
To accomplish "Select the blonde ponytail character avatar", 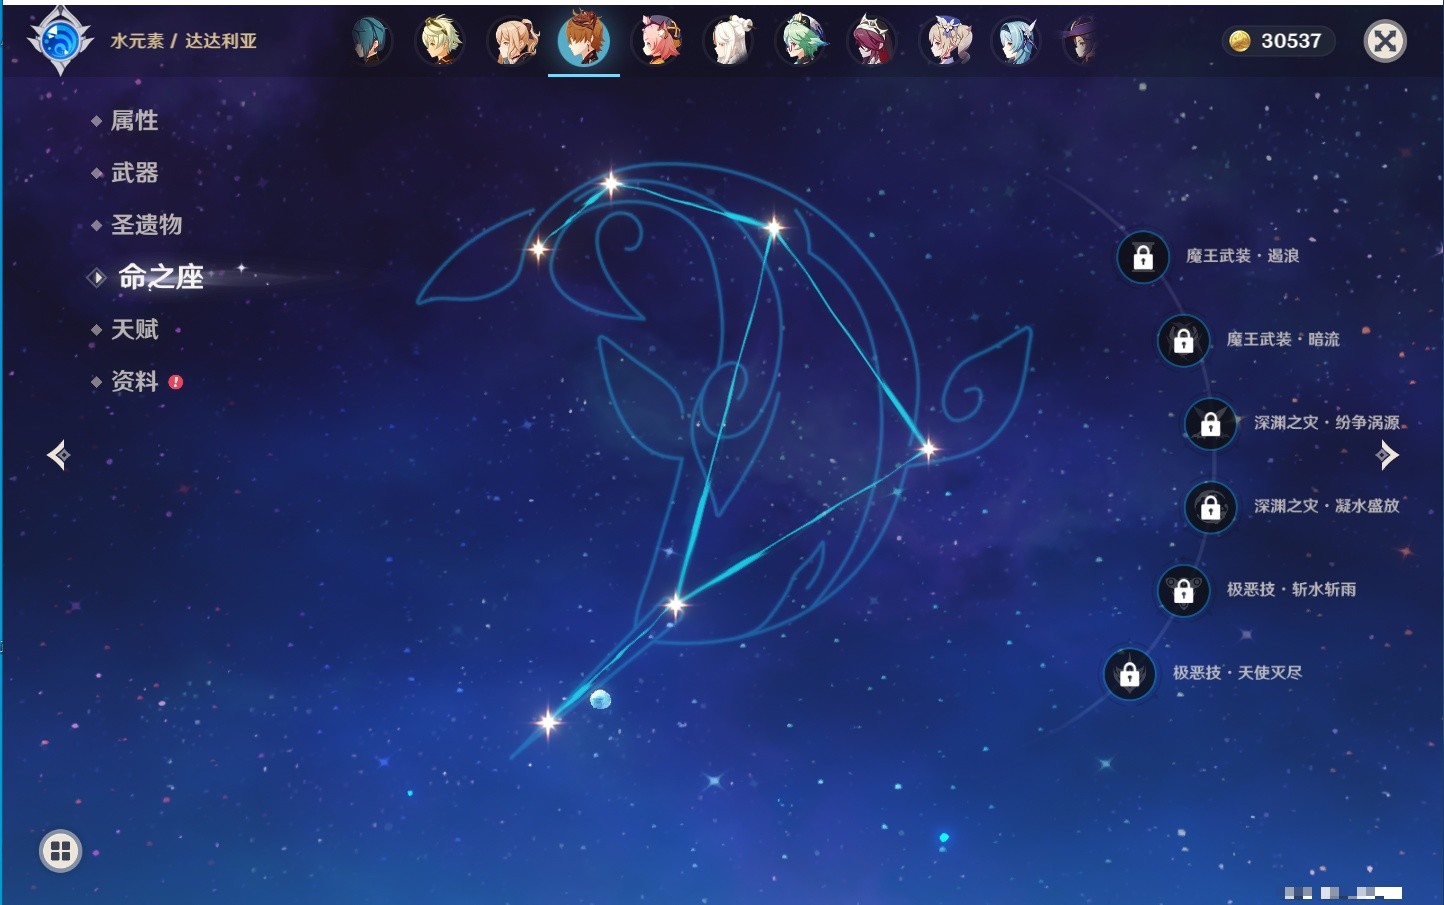I will click(514, 41).
